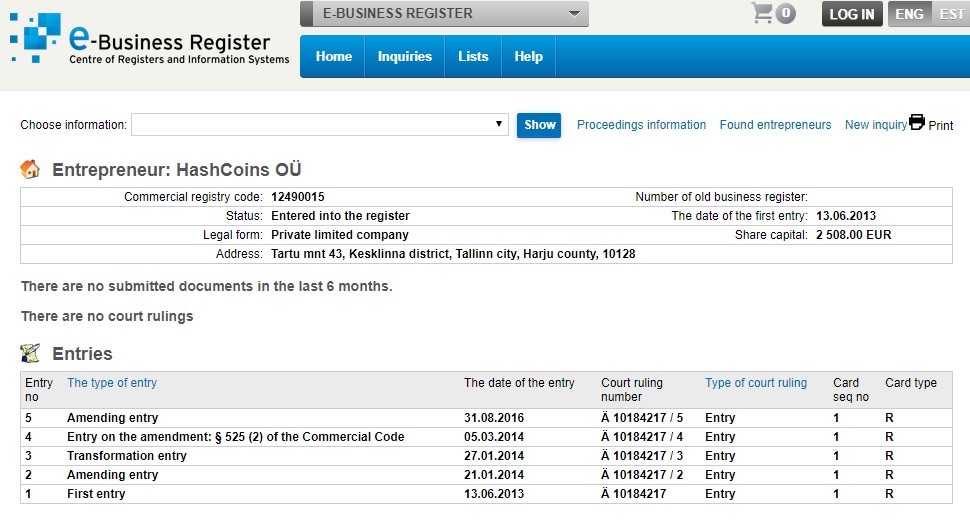Click the Print link
The height and width of the screenshot is (521, 970).
click(940, 126)
